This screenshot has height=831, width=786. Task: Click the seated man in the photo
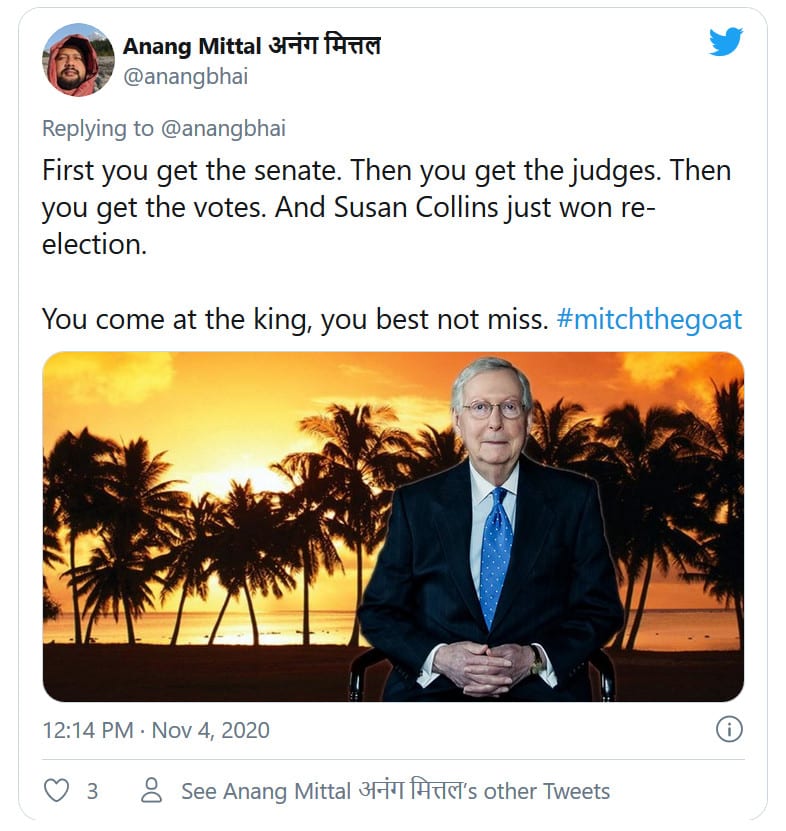490,540
